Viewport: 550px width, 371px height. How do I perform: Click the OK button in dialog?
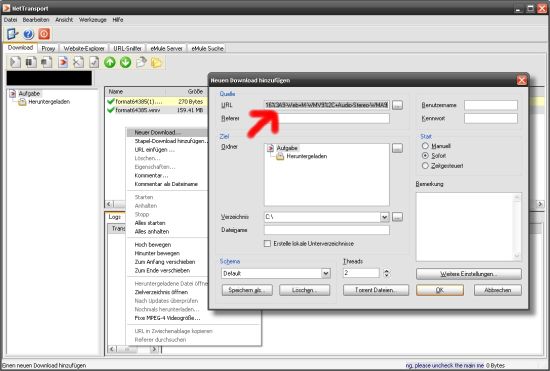point(440,290)
